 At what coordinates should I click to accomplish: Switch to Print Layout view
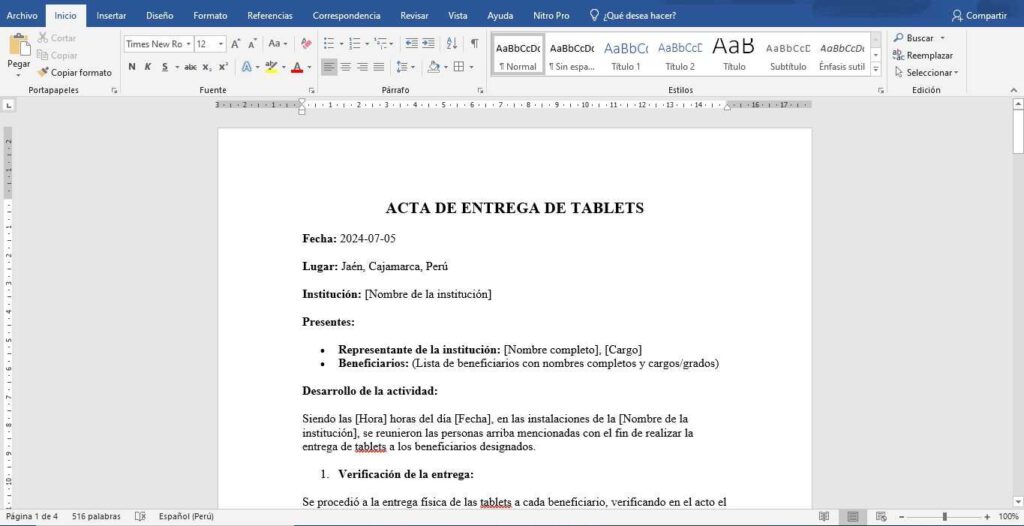click(852, 516)
